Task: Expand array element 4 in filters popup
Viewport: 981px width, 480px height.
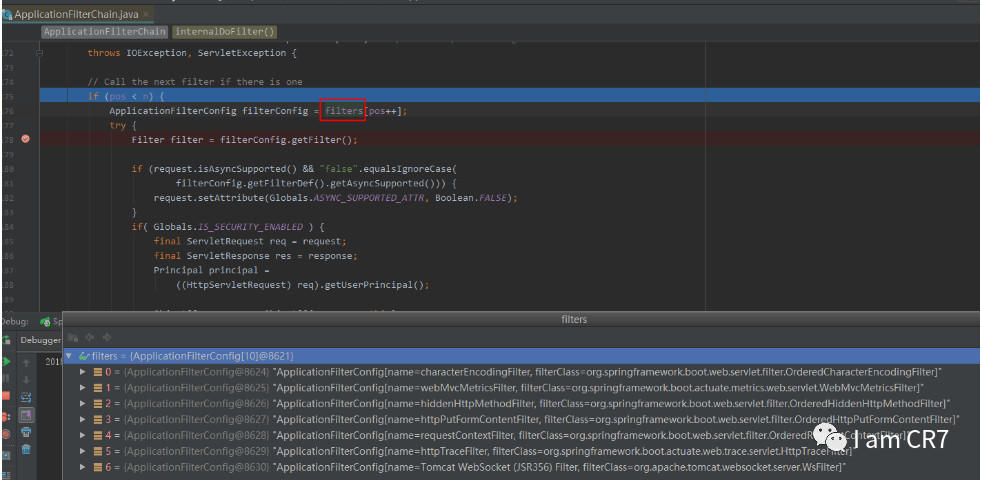Action: pyautogui.click(x=83, y=435)
